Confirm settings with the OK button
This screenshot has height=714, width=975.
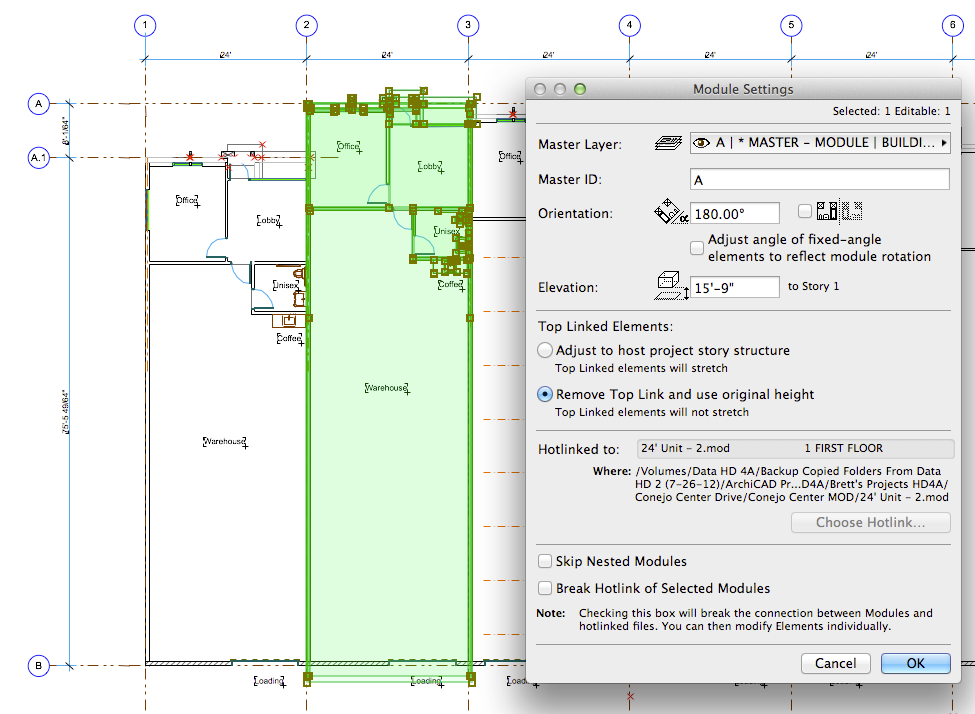pos(915,663)
